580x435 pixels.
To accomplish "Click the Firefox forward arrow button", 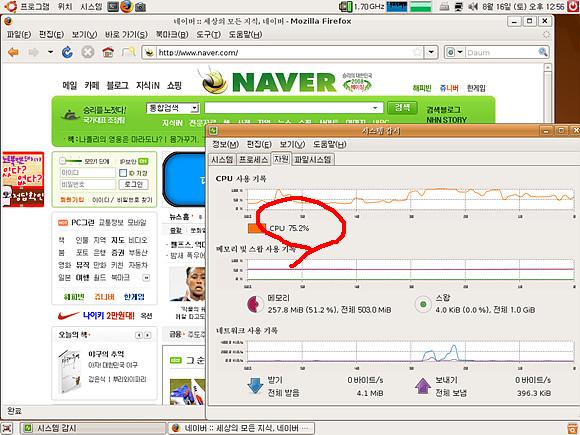I will click(34, 52).
